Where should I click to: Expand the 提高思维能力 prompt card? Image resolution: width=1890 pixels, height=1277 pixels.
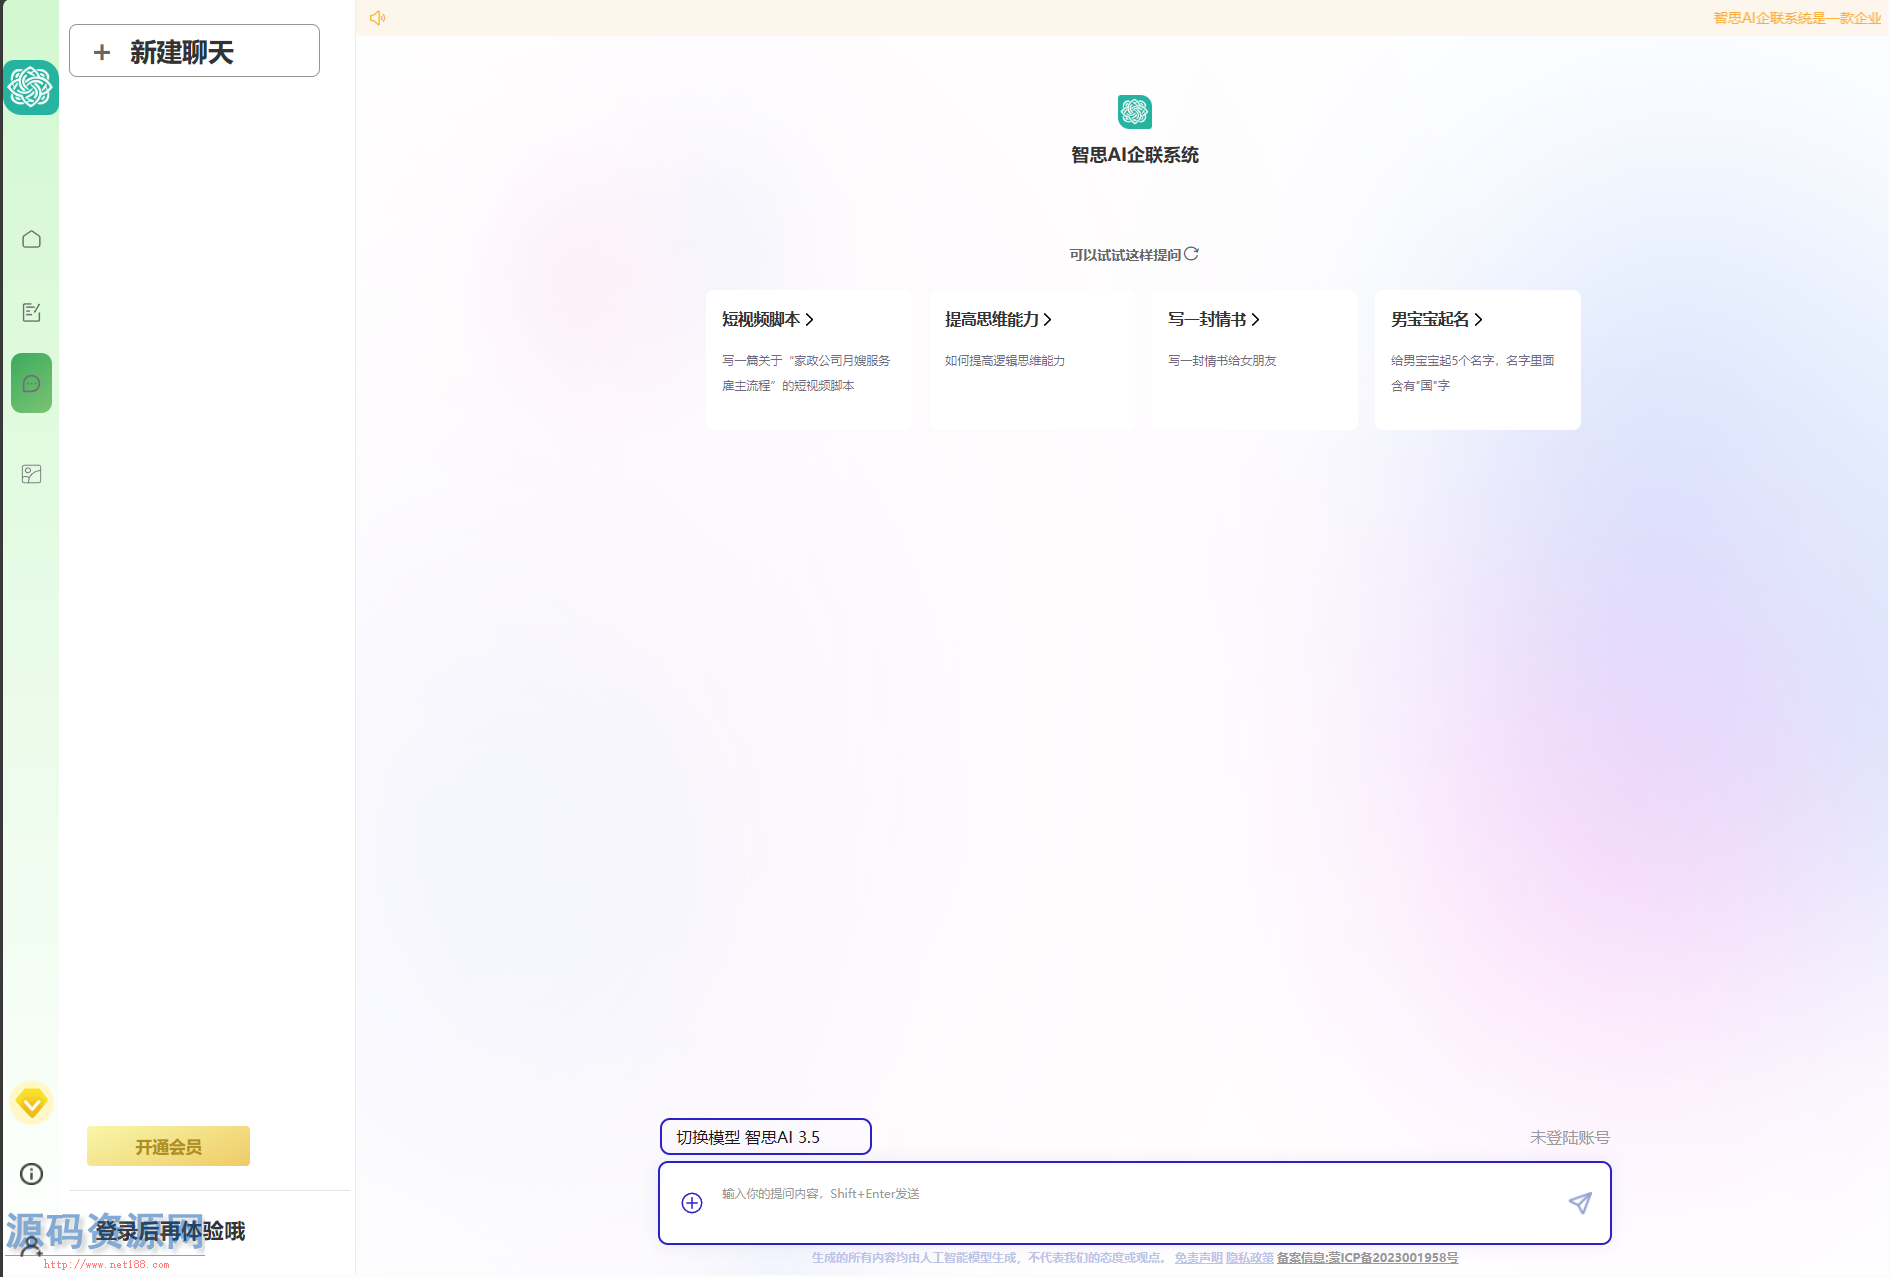pyautogui.click(x=1031, y=359)
